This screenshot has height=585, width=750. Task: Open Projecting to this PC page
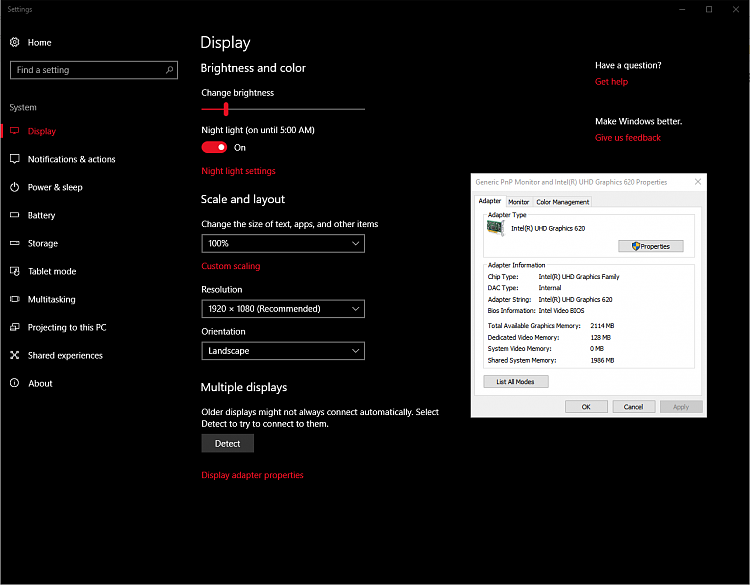[67, 327]
